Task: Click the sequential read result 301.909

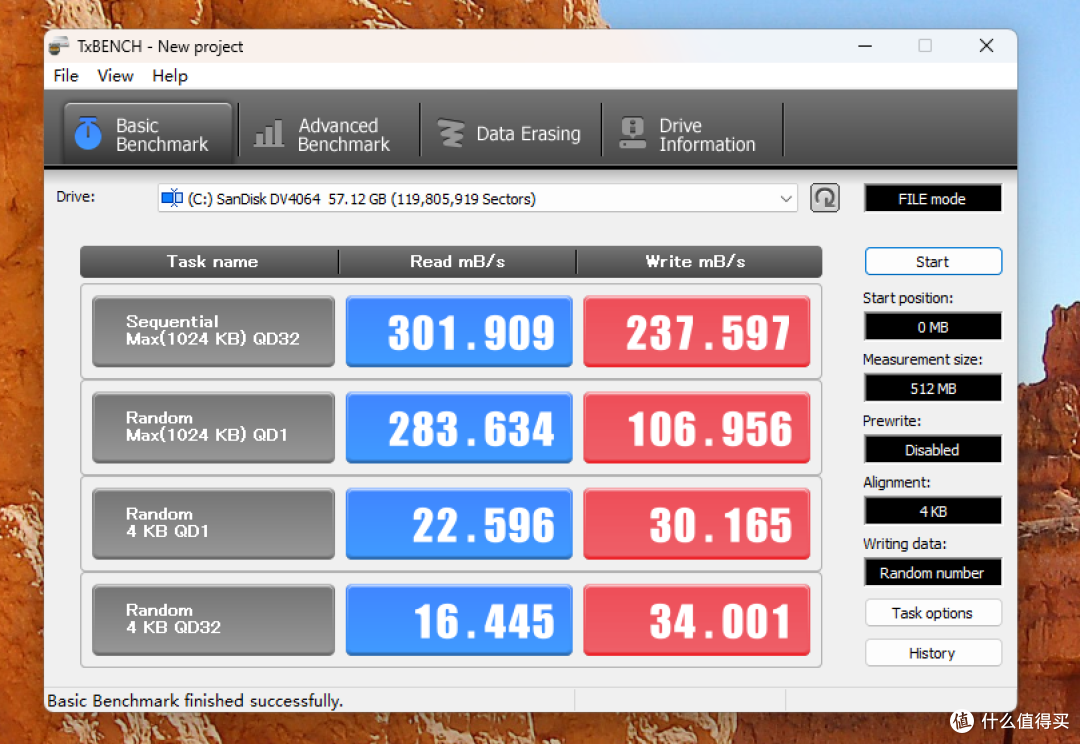Action: tap(459, 331)
